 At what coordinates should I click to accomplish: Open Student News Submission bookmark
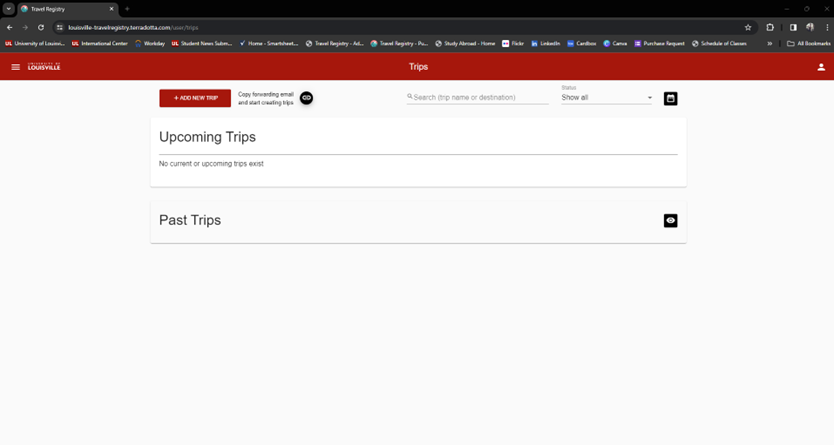[x=202, y=44]
